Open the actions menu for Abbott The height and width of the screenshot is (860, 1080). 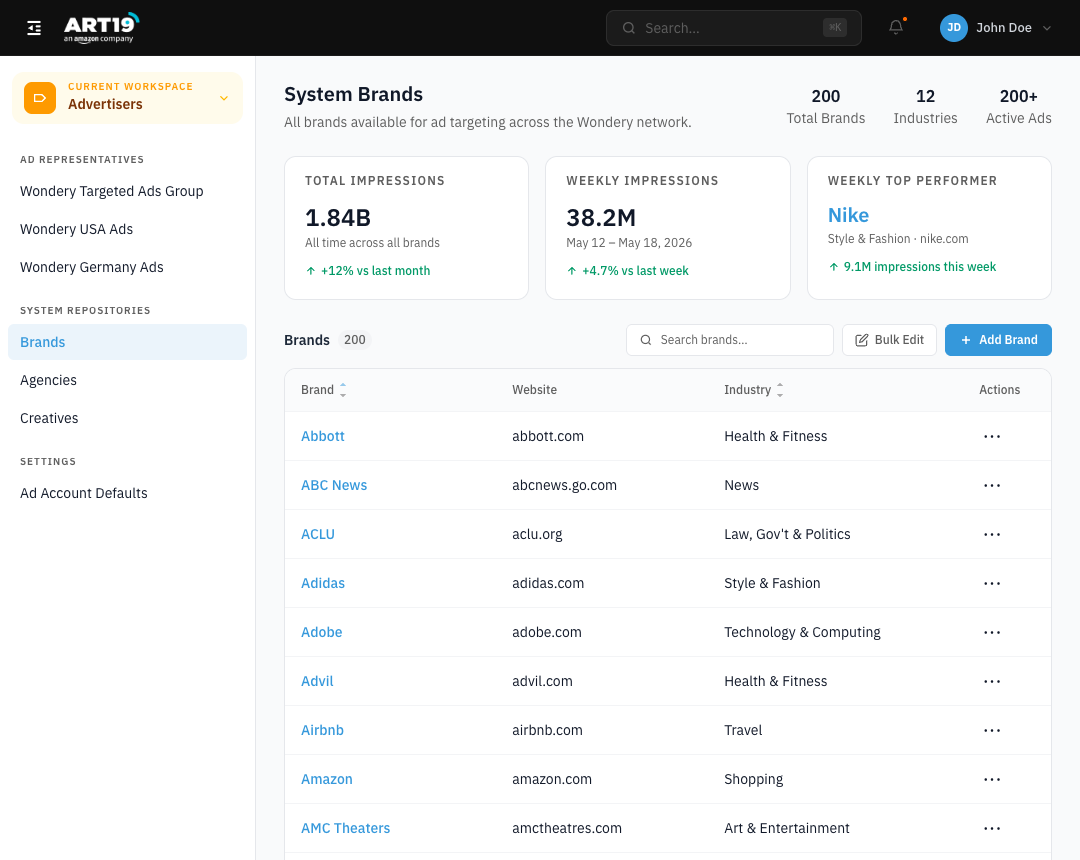(992, 437)
